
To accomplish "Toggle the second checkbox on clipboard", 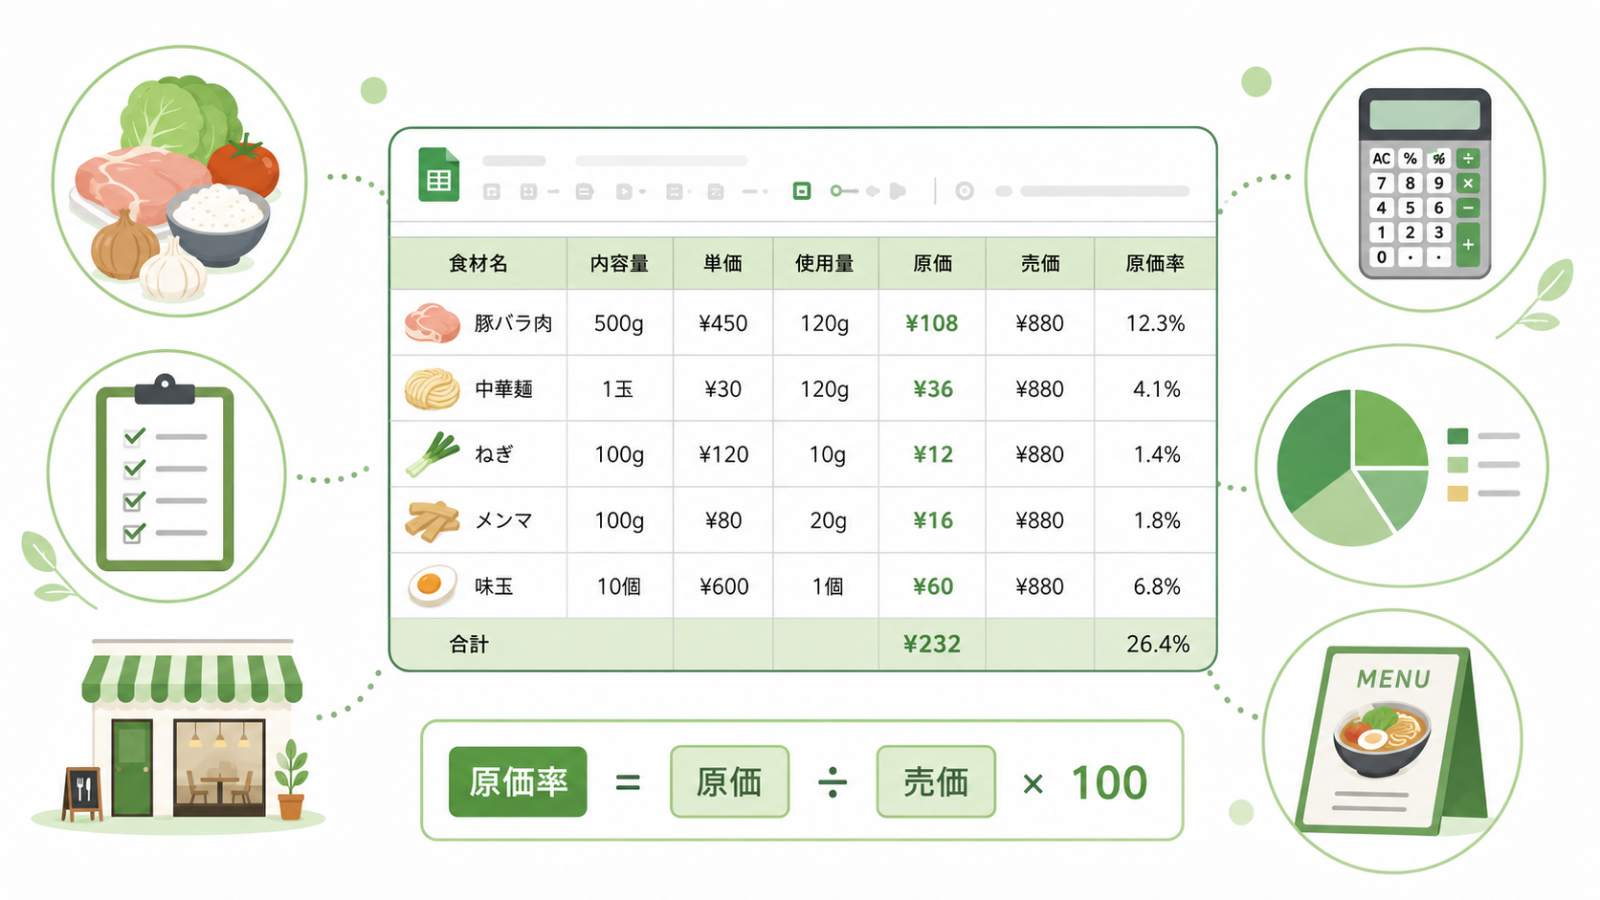I will (134, 468).
